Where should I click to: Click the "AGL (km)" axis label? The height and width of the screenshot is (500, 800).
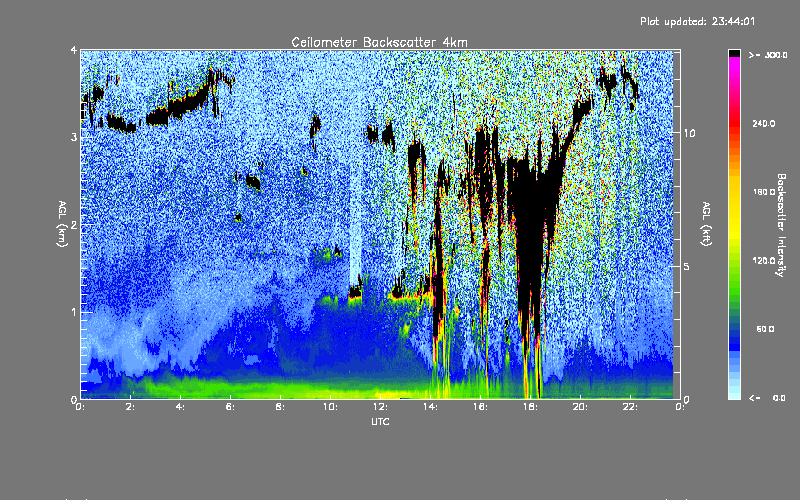[62, 224]
